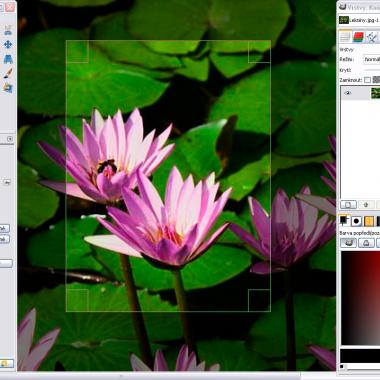Click the tool options tab menu arrow

[10, 139]
